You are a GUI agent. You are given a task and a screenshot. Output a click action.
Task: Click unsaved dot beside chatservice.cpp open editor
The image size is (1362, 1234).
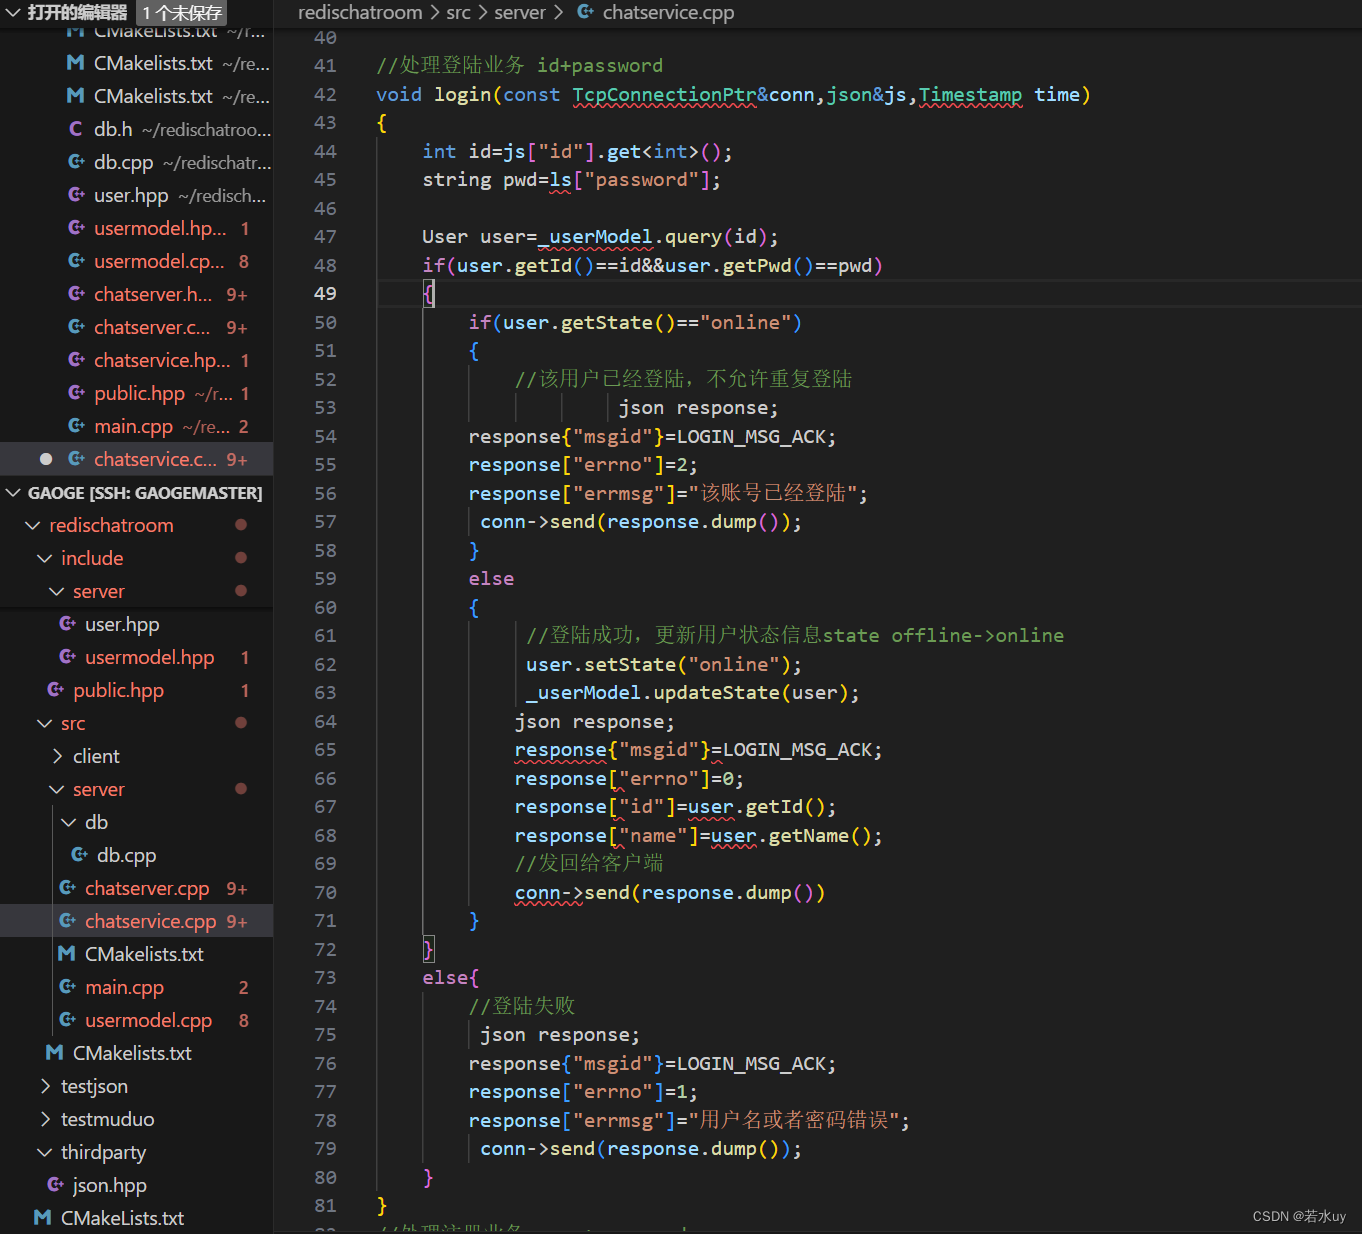[46, 459]
